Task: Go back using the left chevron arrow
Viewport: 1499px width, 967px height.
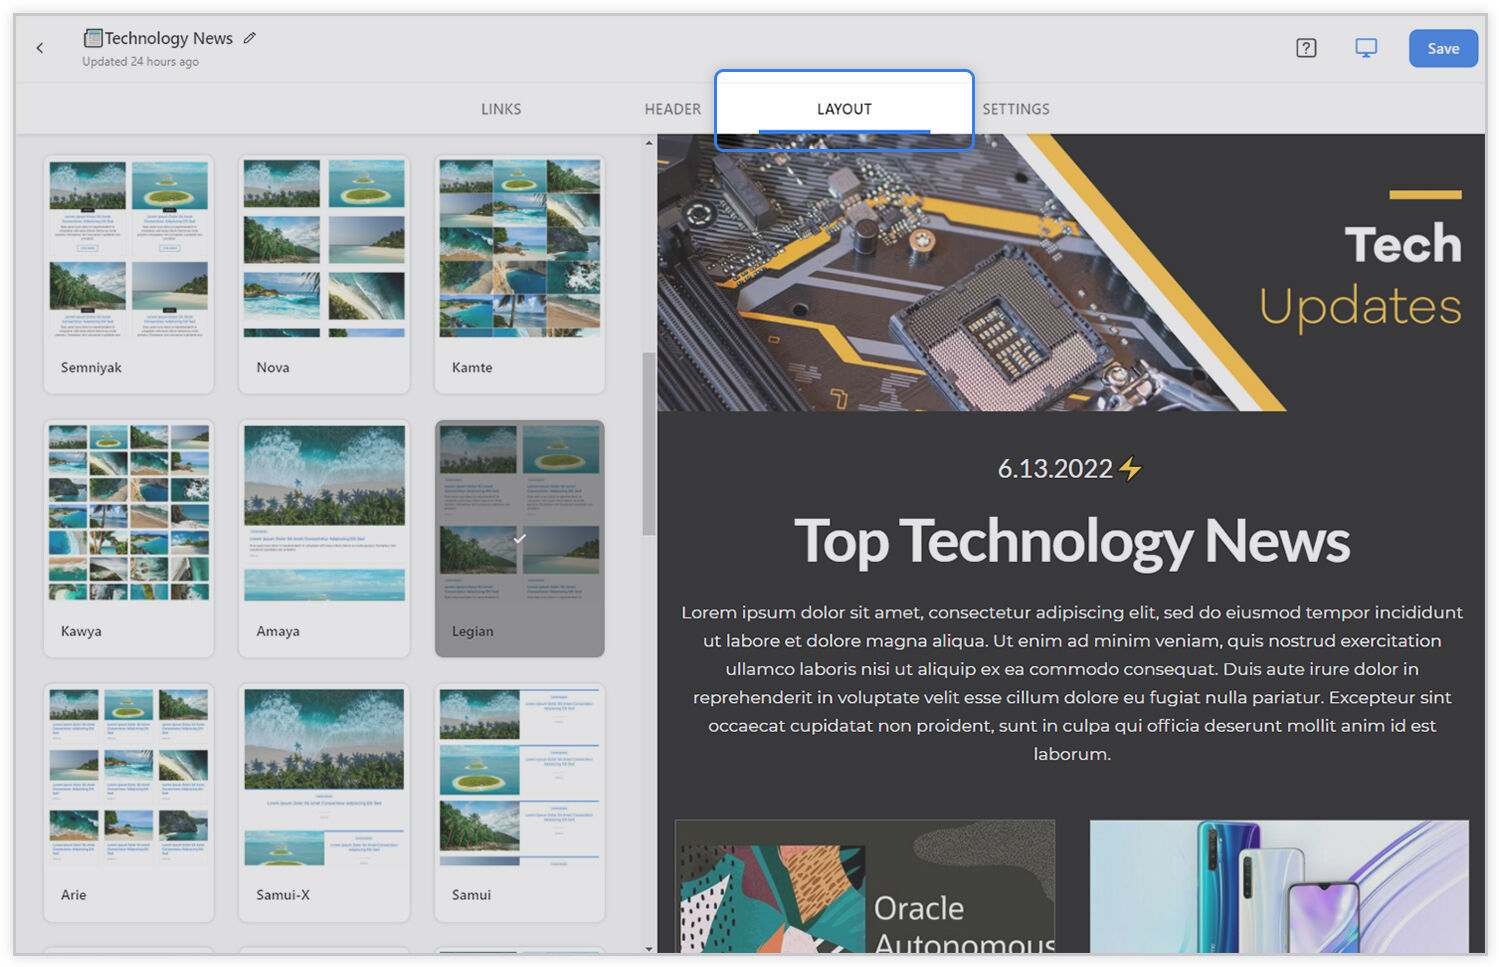Action: click(x=40, y=48)
